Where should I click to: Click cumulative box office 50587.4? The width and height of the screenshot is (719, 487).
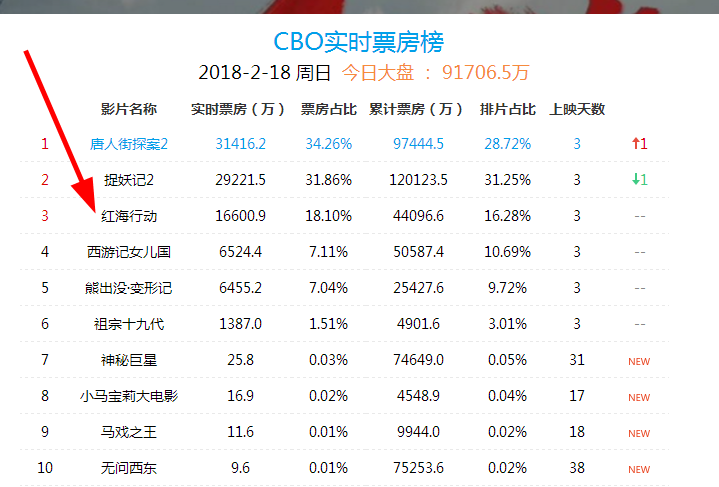pyautogui.click(x=419, y=252)
